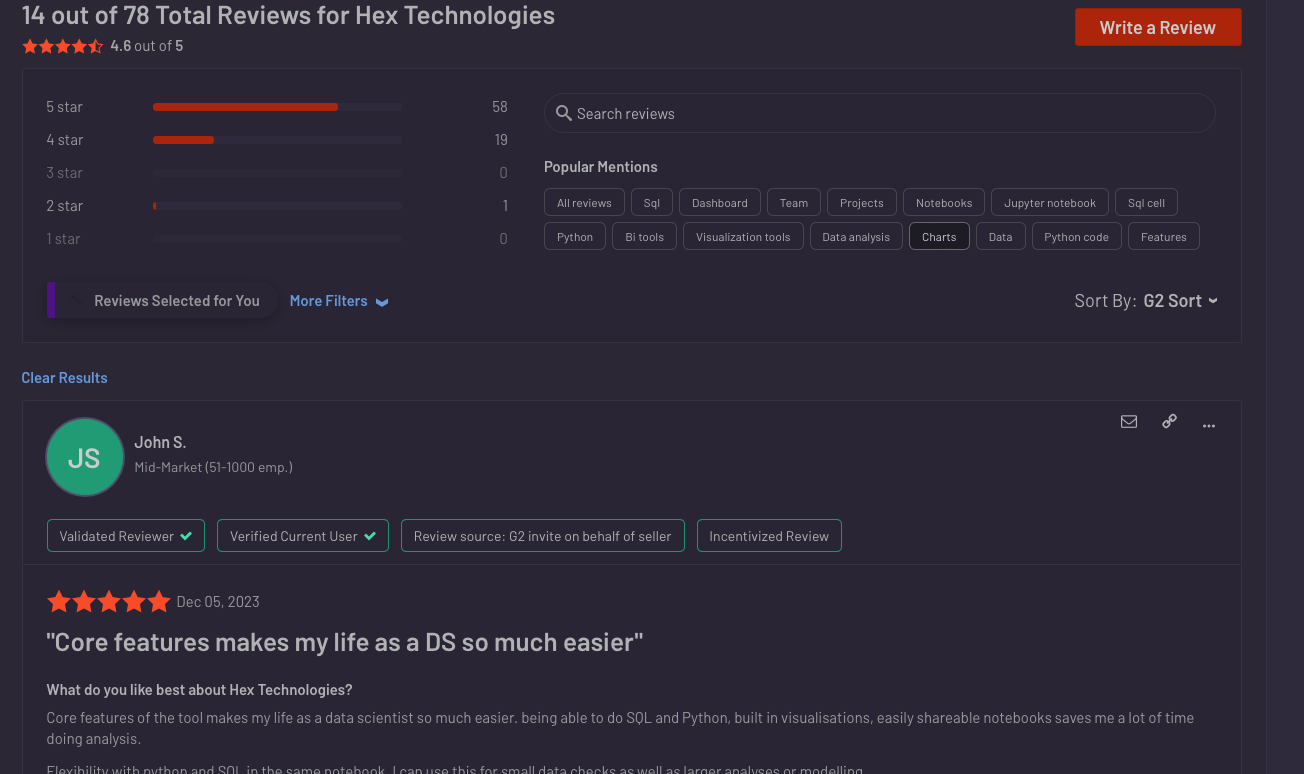The height and width of the screenshot is (774, 1304).
Task: Filter by the 5 star rating bar
Action: click(277, 107)
